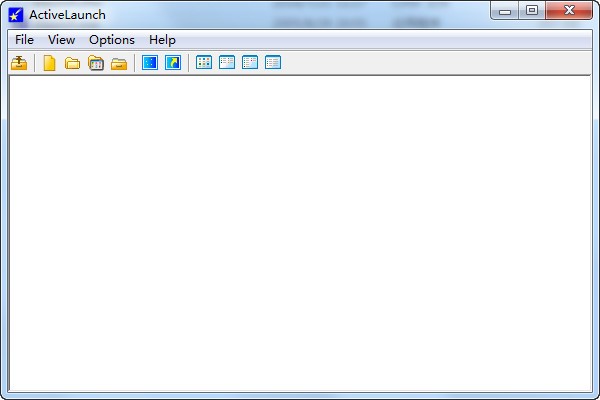Click the open yellow folder toolbar icon

72,63
